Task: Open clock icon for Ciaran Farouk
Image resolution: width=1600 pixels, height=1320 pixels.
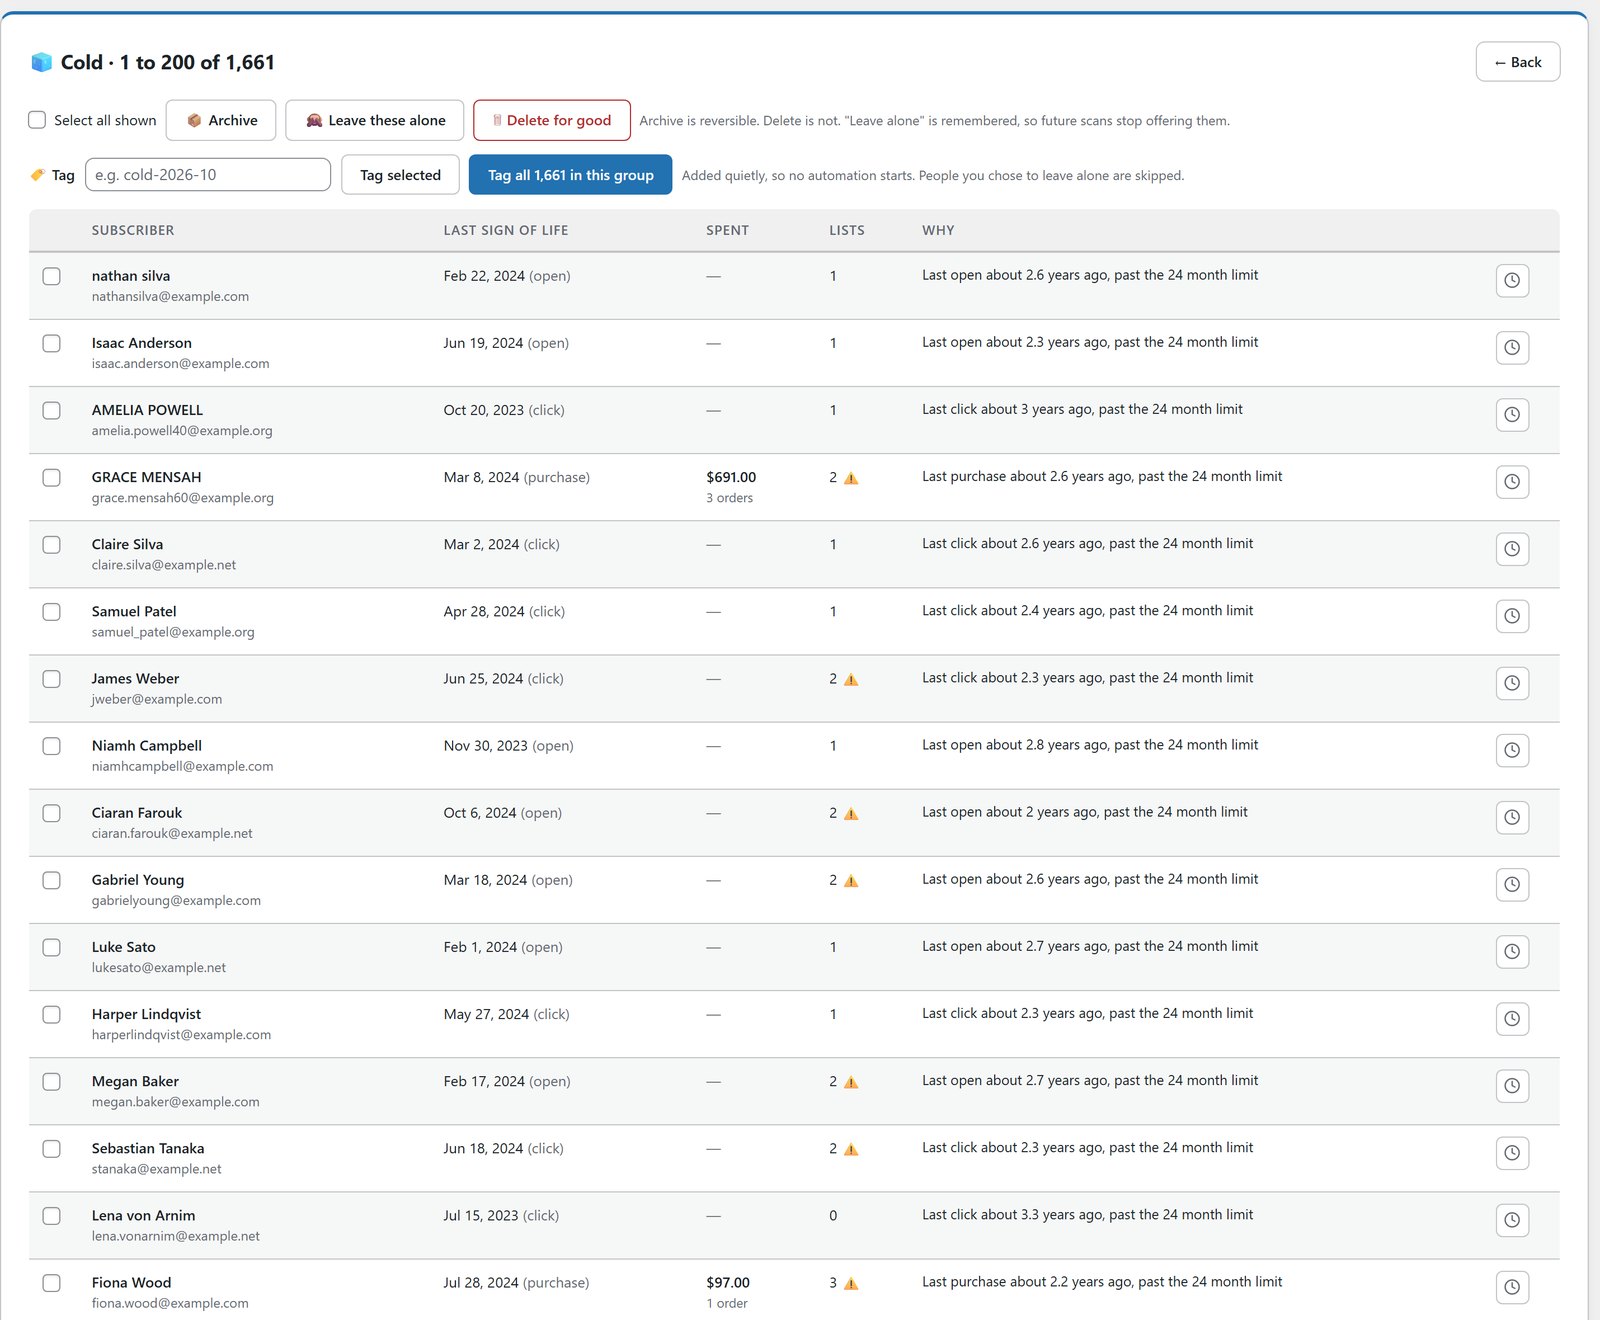Action: [1512, 817]
